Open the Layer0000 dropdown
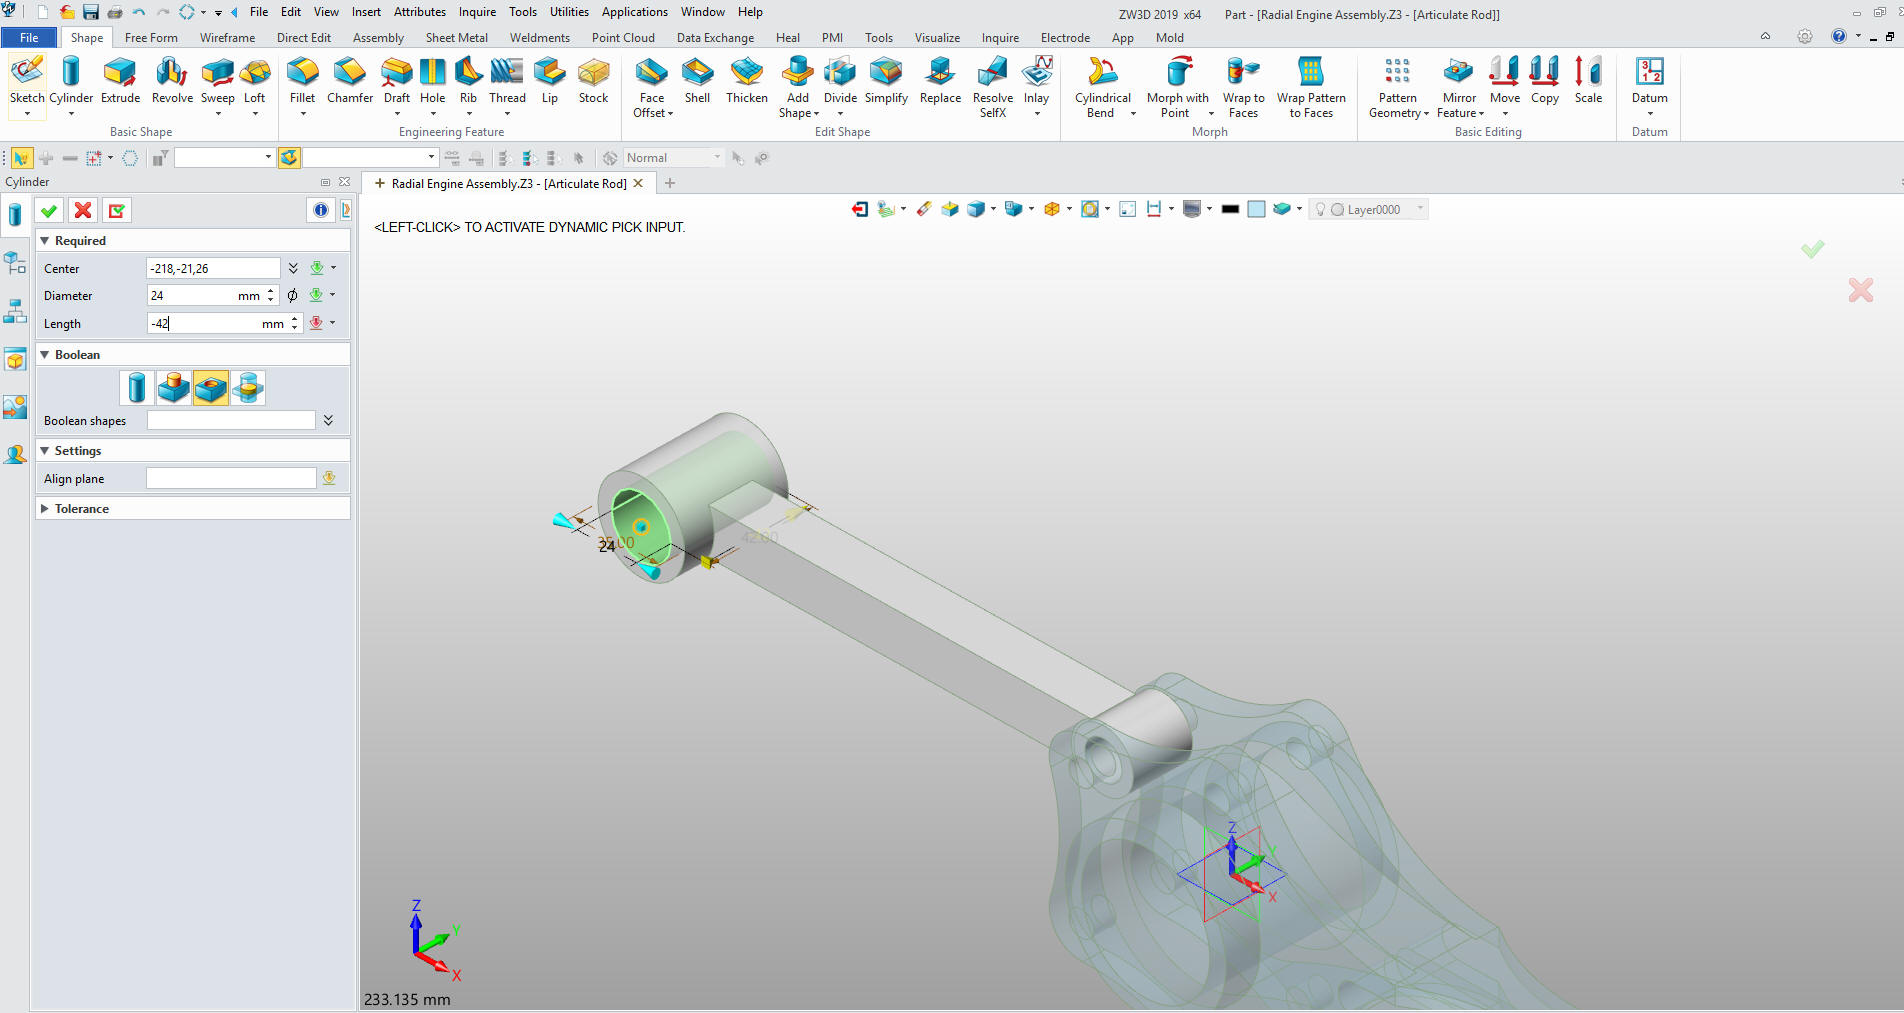Viewport: 1904px width, 1013px height. tap(1419, 209)
